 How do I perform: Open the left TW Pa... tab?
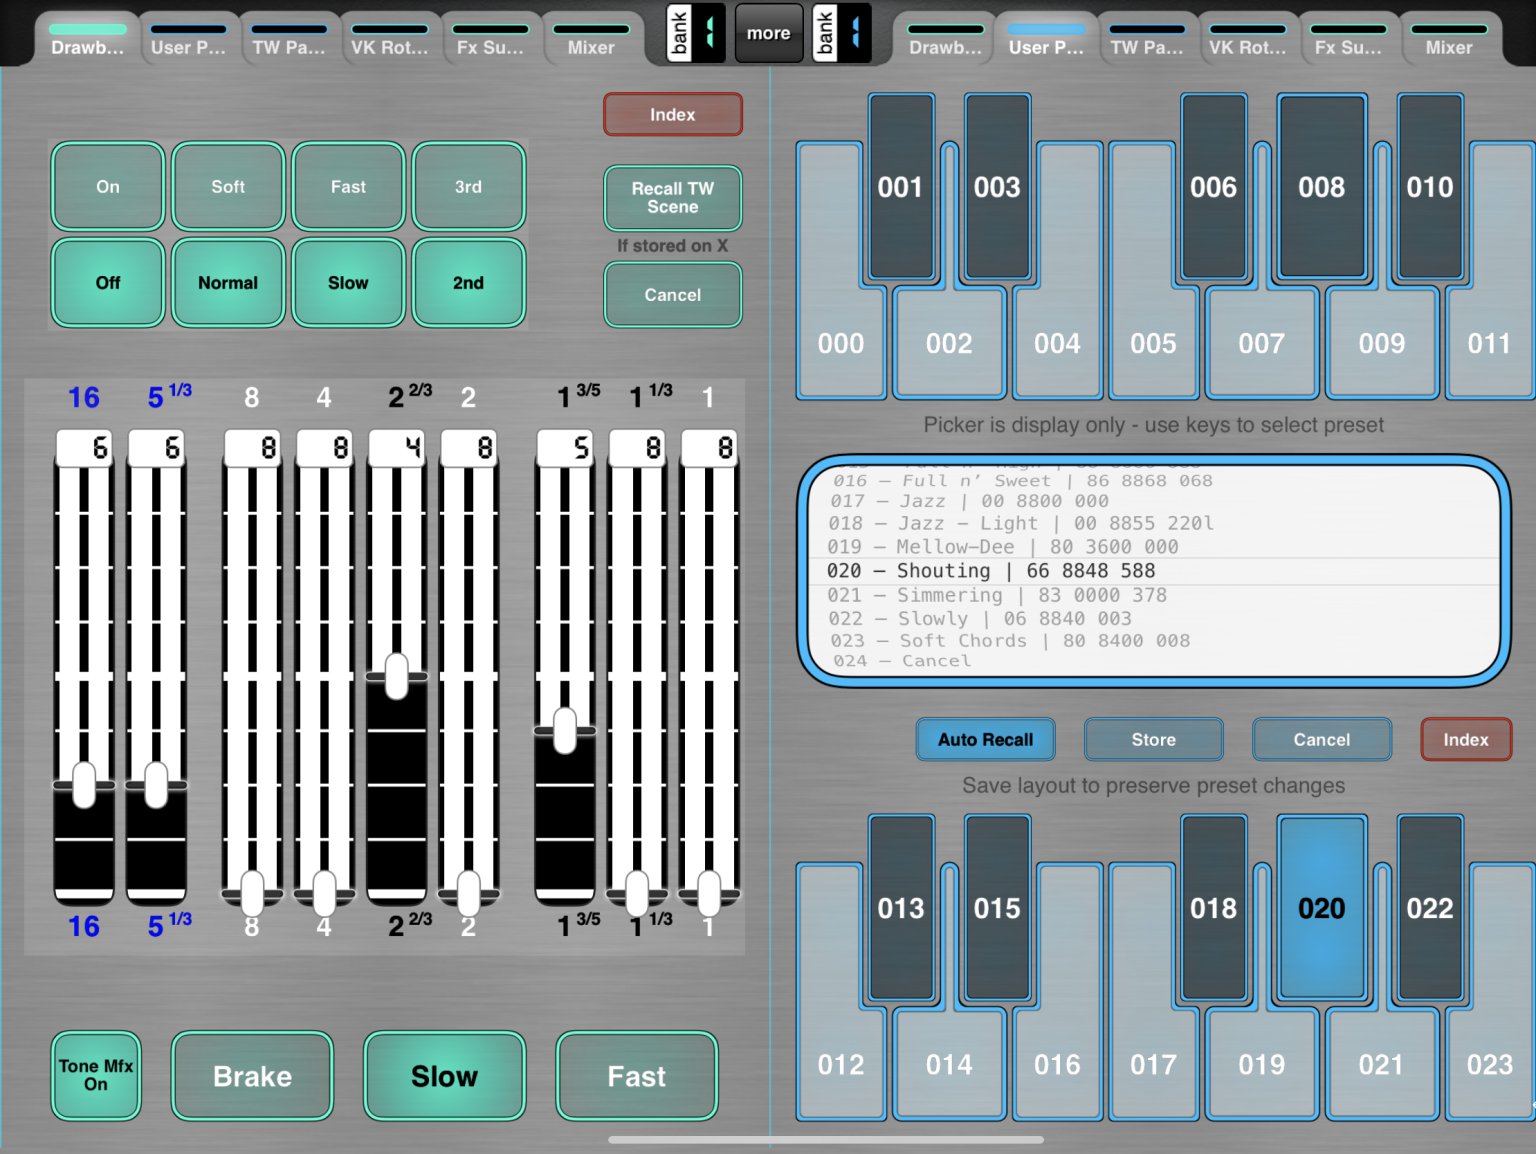pyautogui.click(x=289, y=39)
